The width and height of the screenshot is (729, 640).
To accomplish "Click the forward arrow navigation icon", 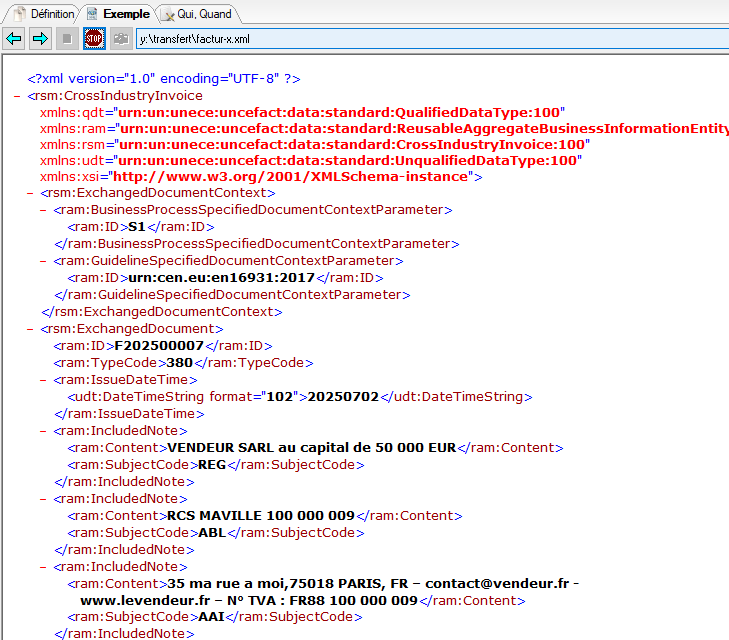I will pos(40,39).
